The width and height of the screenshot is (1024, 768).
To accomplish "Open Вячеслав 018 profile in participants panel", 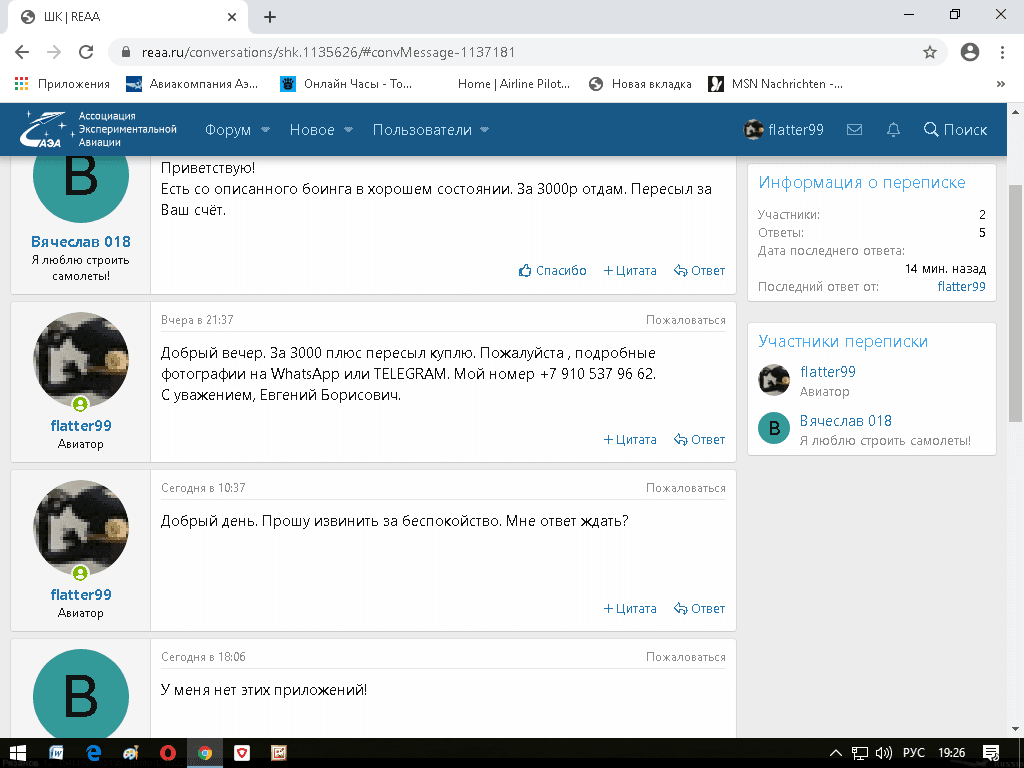I will point(845,421).
